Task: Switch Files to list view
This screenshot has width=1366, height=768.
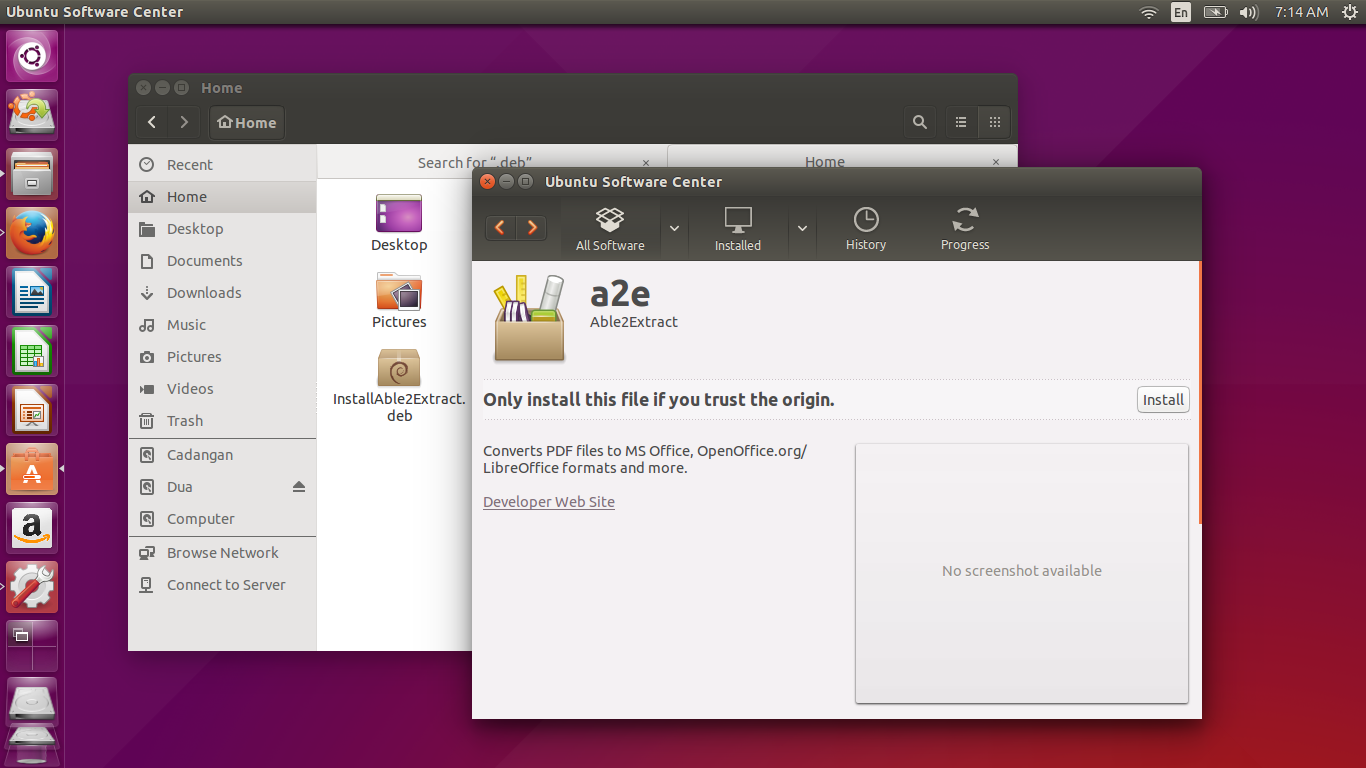Action: (x=961, y=122)
